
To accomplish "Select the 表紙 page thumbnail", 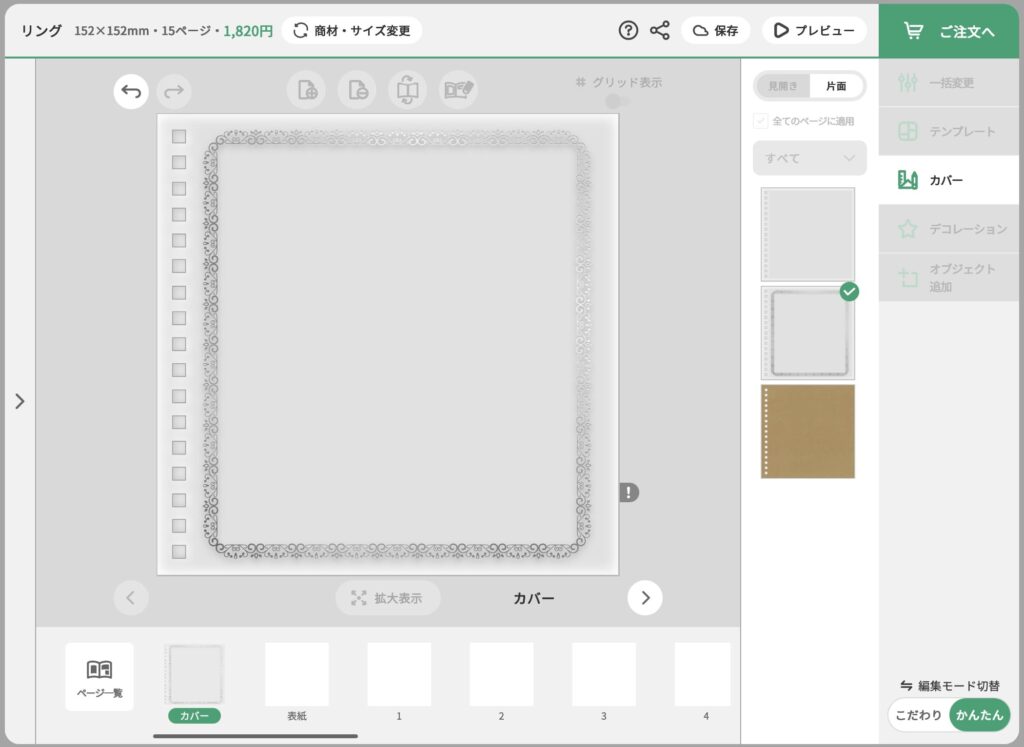I will tap(297, 675).
